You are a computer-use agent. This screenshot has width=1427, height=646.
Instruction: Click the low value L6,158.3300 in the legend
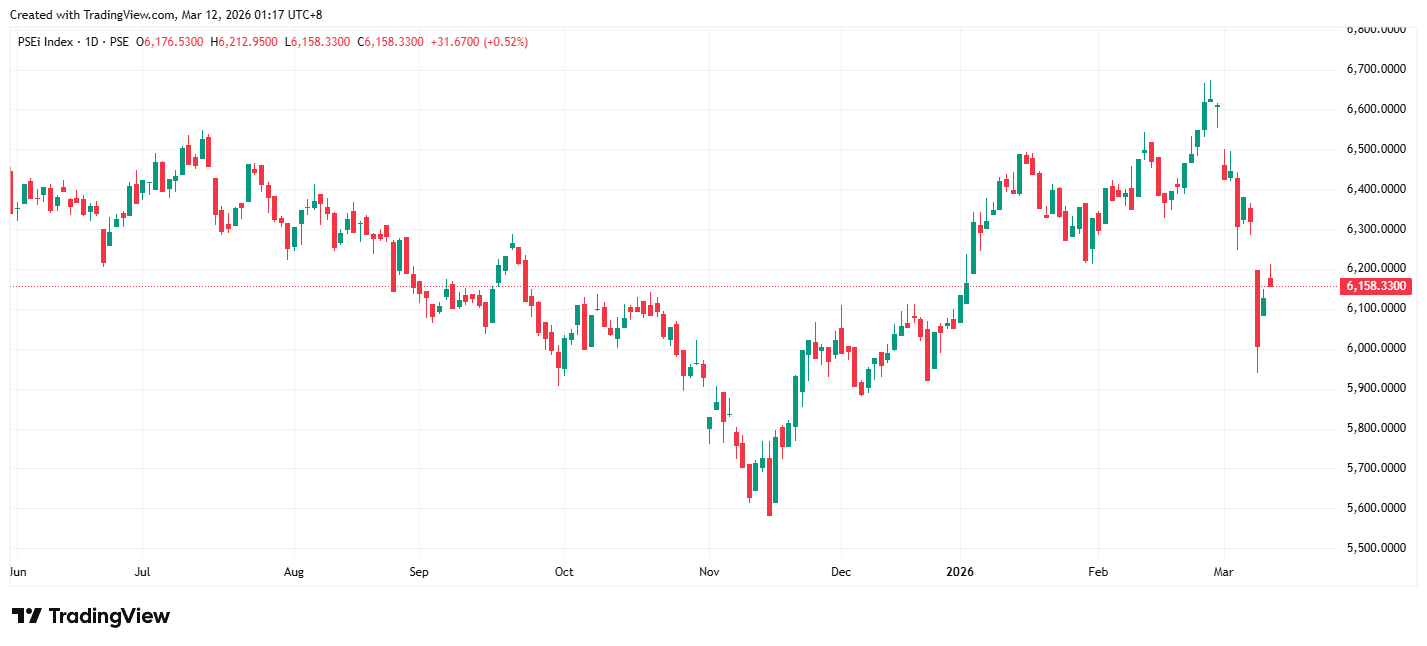tap(319, 42)
